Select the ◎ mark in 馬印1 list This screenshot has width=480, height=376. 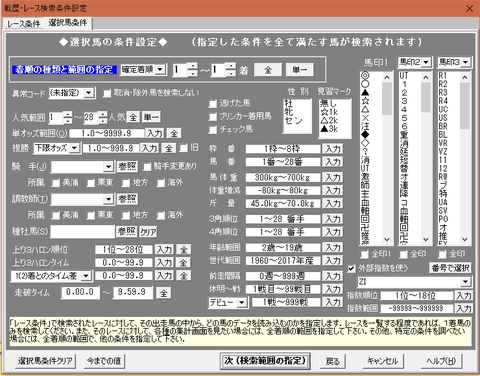(365, 76)
